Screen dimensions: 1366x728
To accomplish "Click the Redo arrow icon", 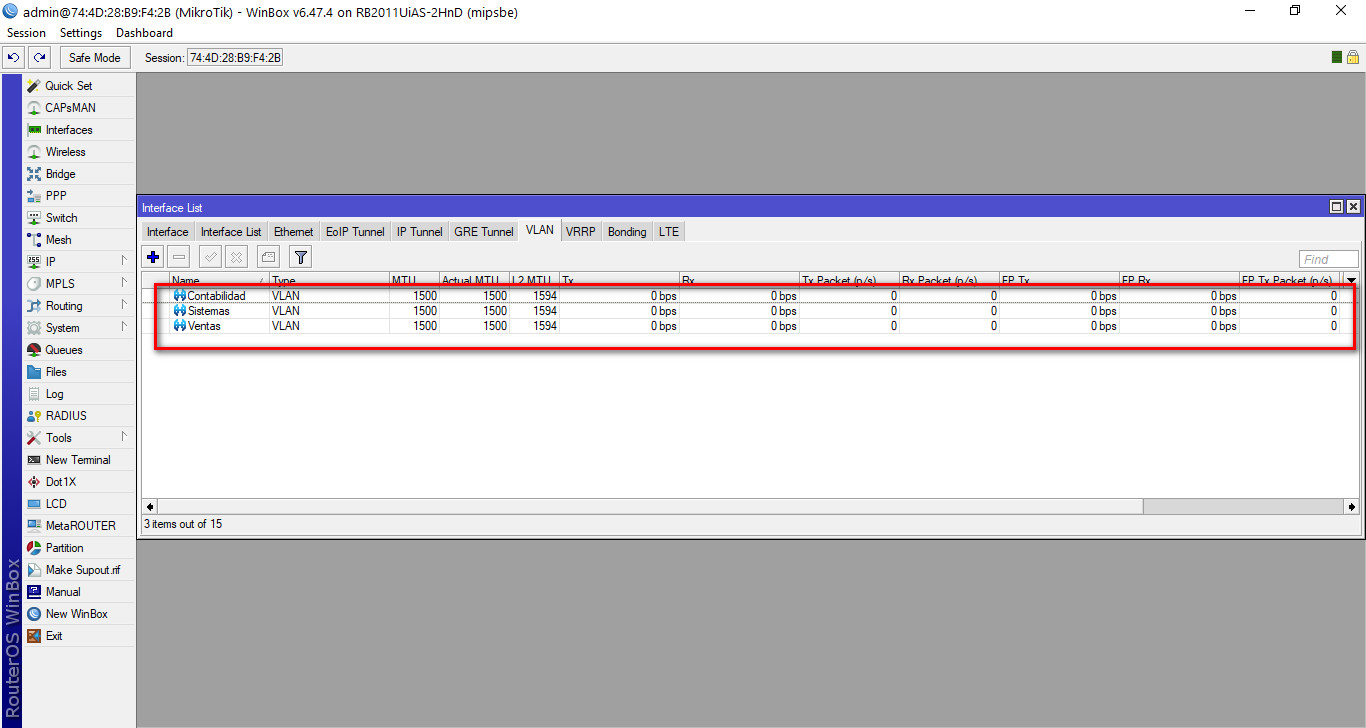I will [x=39, y=58].
